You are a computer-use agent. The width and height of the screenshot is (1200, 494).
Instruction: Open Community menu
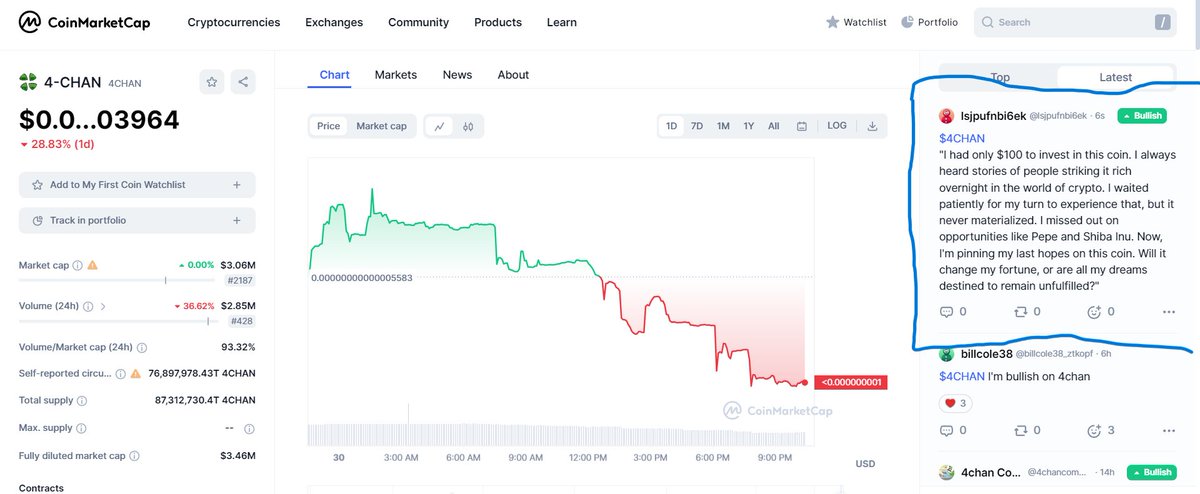coord(419,22)
